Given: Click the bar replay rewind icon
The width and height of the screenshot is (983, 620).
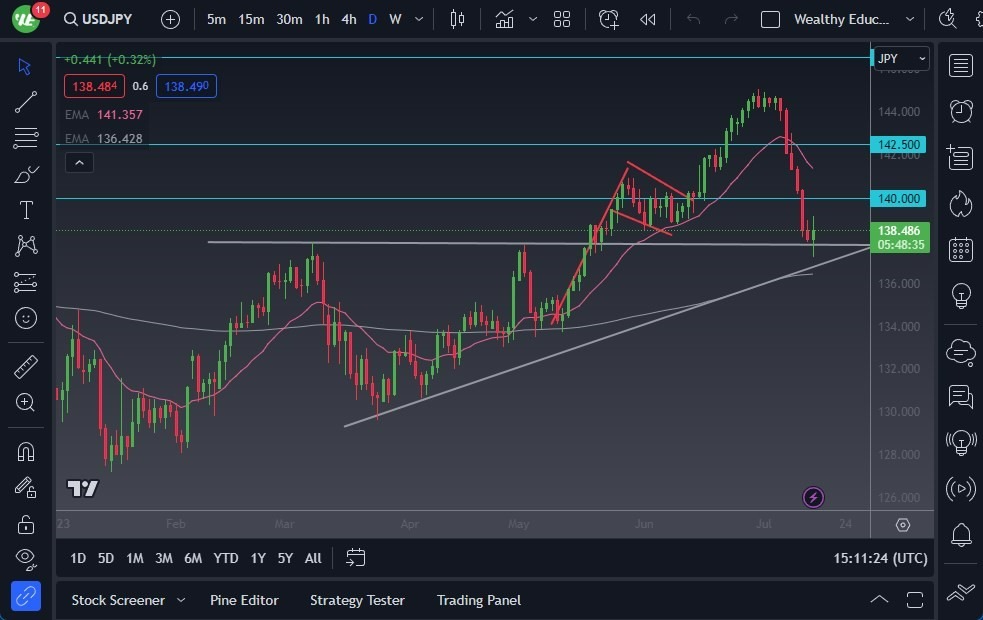Looking at the screenshot, I should 648,19.
